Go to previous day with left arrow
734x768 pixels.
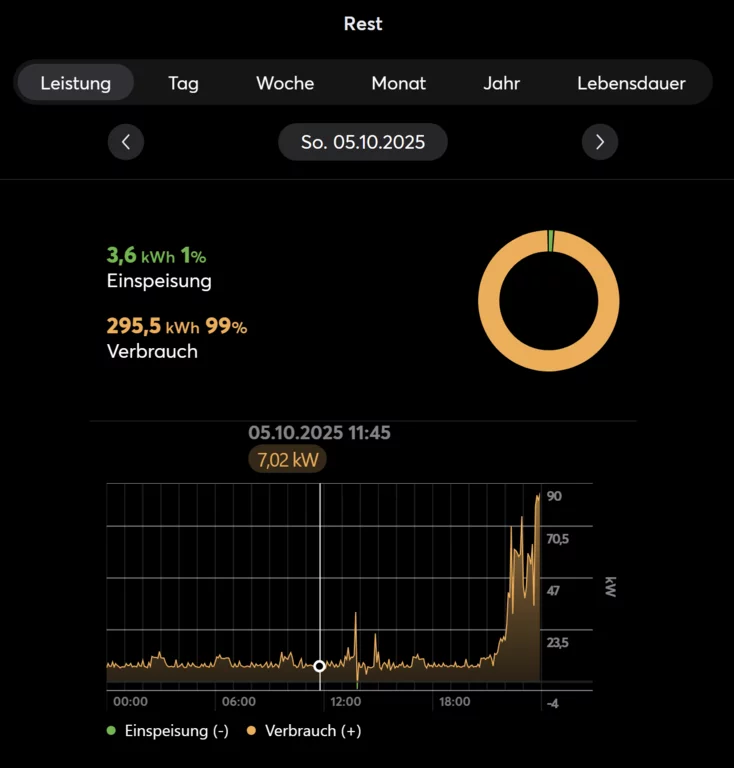126,142
